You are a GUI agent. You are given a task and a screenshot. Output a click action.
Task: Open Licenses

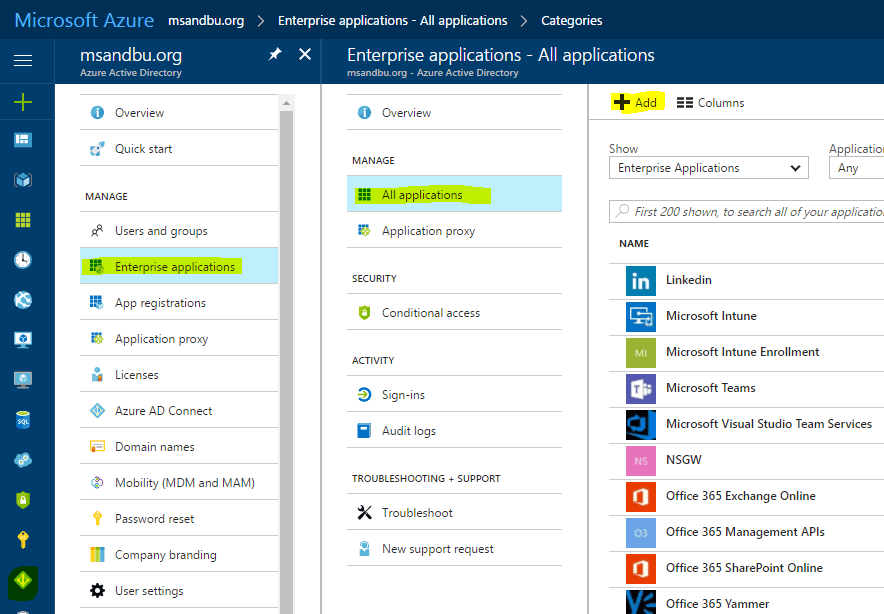point(179,374)
